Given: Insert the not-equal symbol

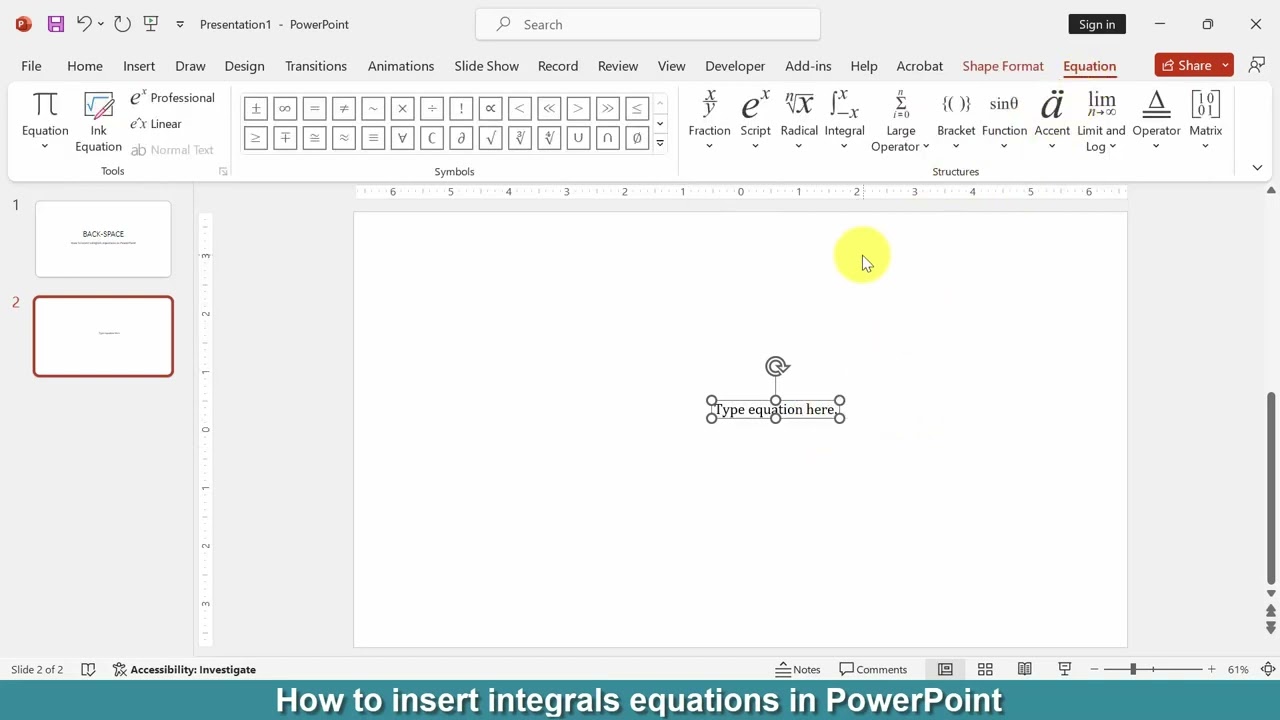Looking at the screenshot, I should 344,108.
